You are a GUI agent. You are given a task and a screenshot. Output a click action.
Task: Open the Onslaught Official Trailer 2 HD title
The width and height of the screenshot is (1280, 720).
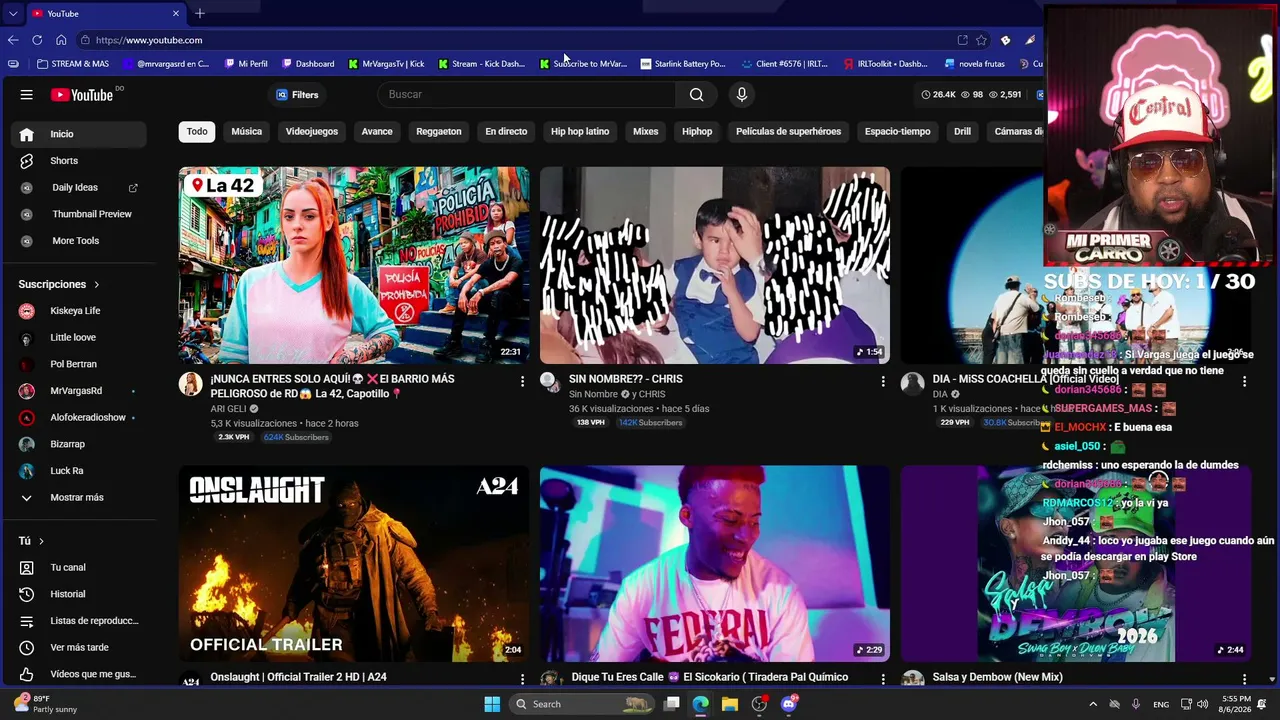point(298,677)
